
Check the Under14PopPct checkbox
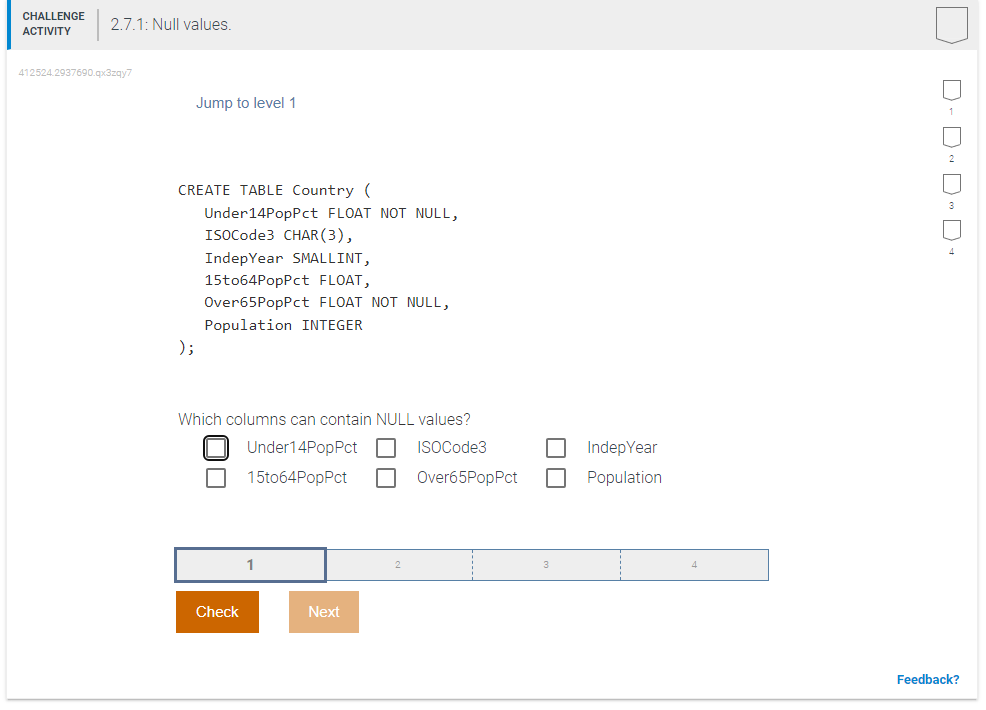tap(216, 447)
